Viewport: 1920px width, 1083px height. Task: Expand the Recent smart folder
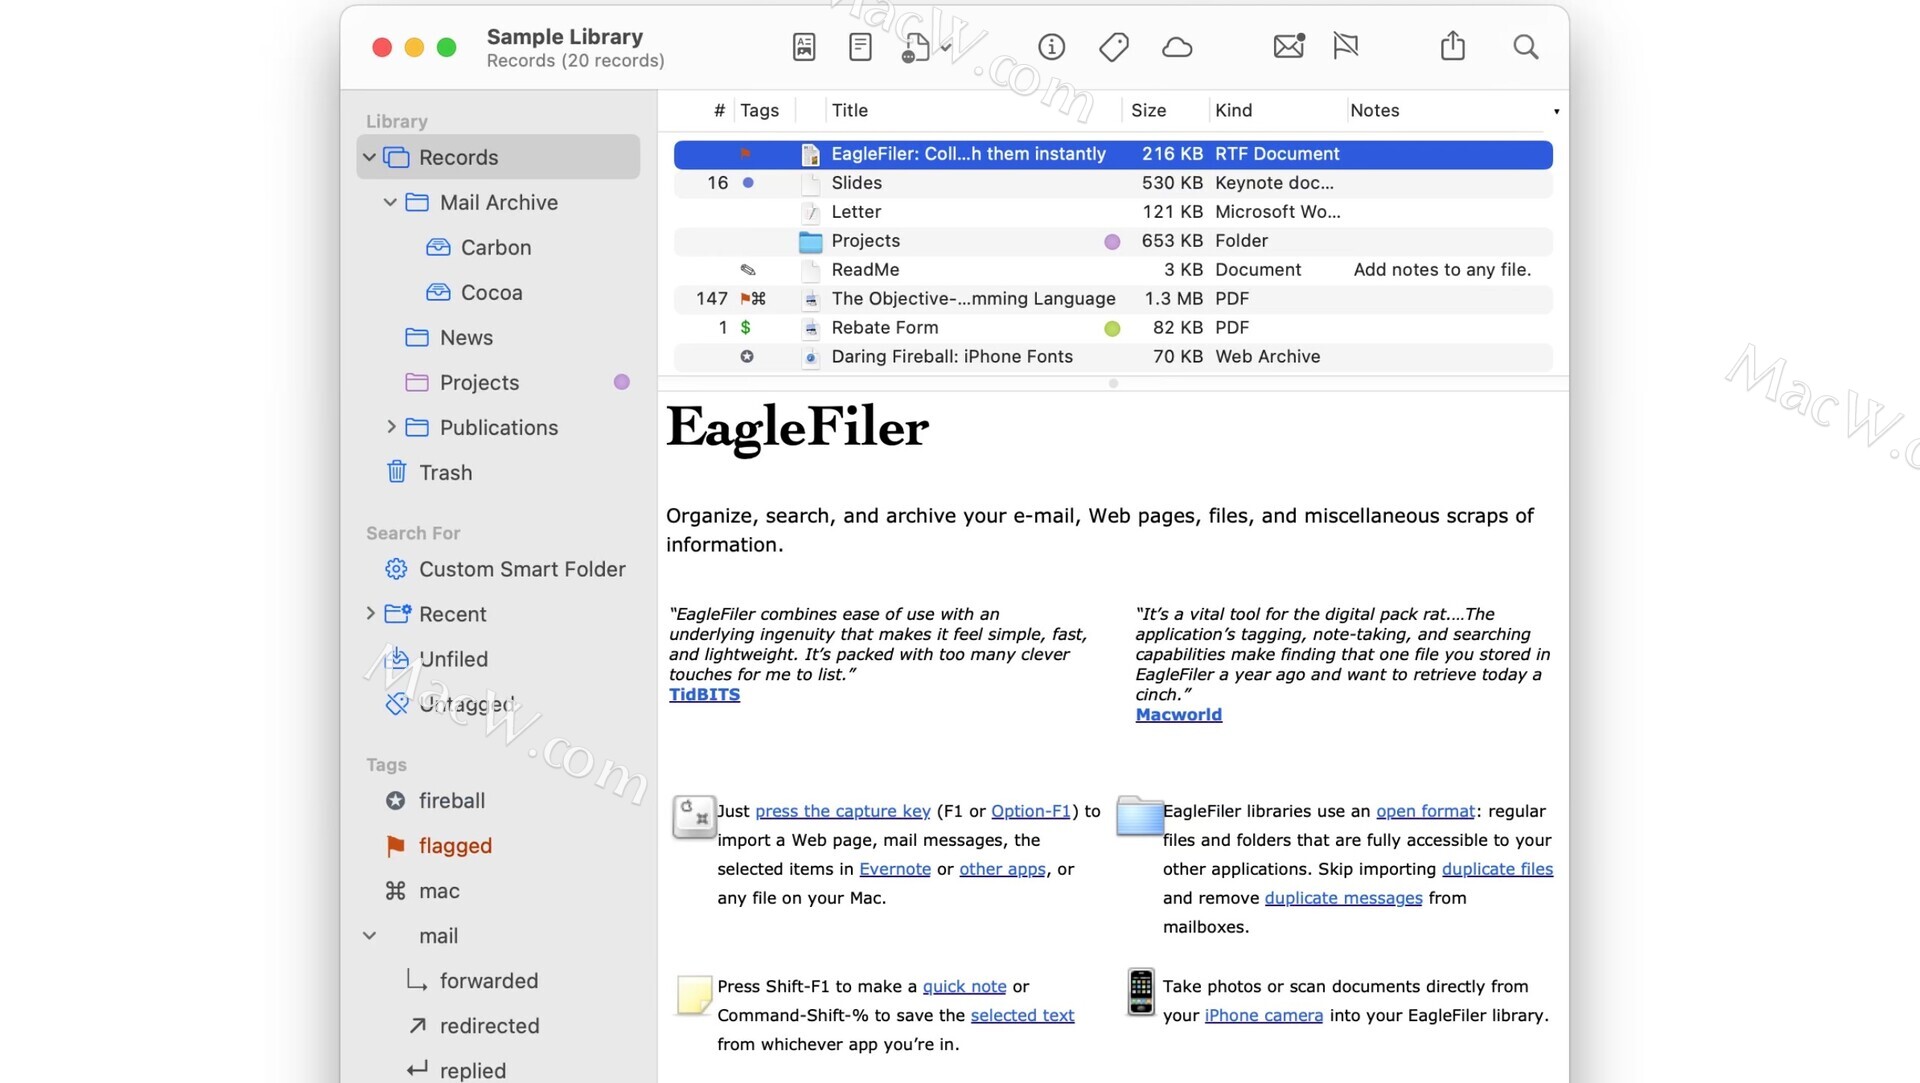pos(370,613)
